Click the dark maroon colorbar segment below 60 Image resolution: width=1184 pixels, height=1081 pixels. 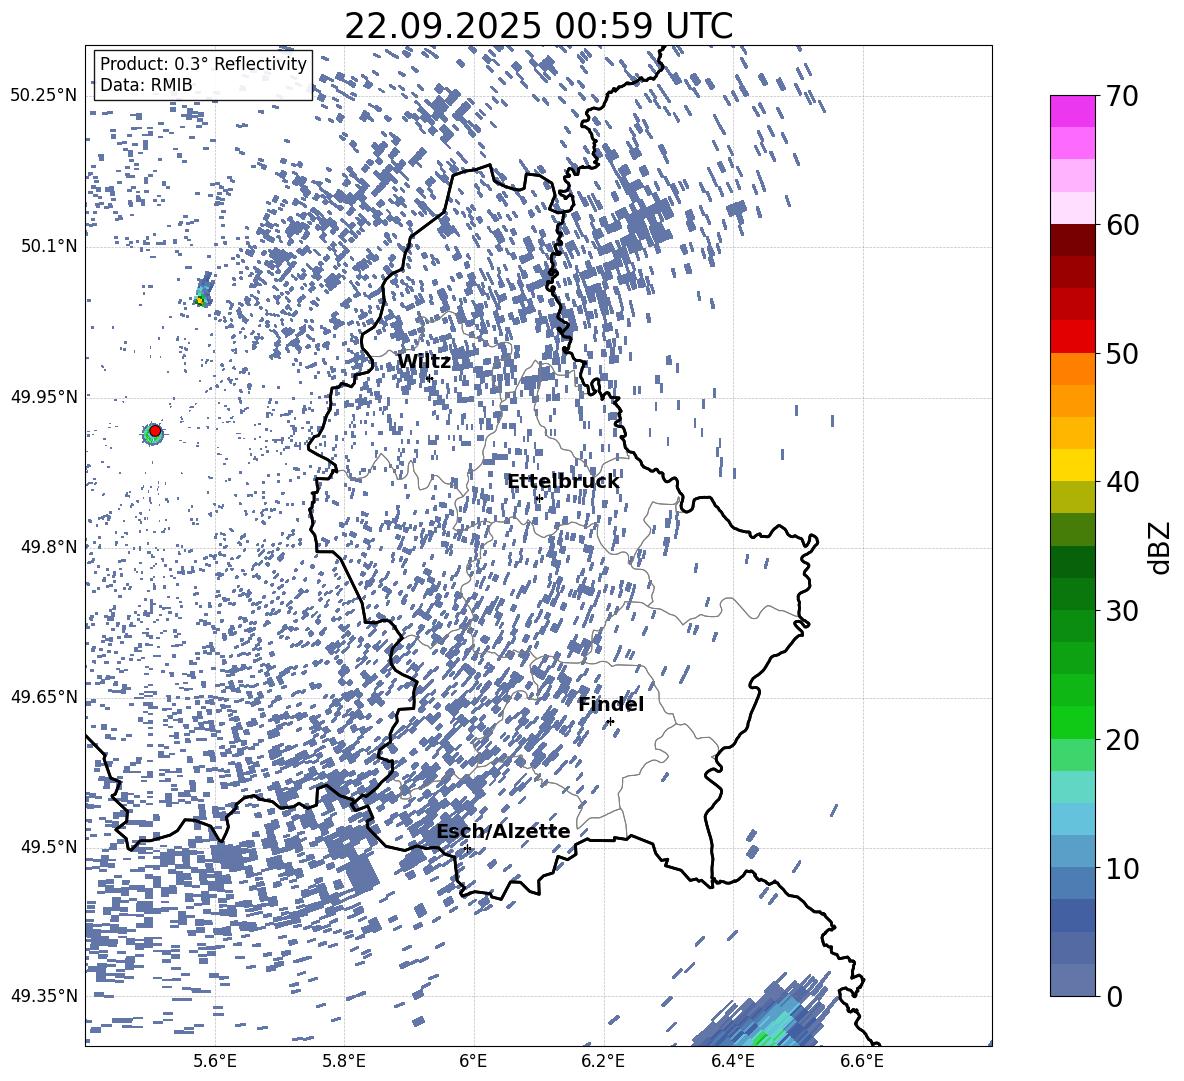(1072, 240)
